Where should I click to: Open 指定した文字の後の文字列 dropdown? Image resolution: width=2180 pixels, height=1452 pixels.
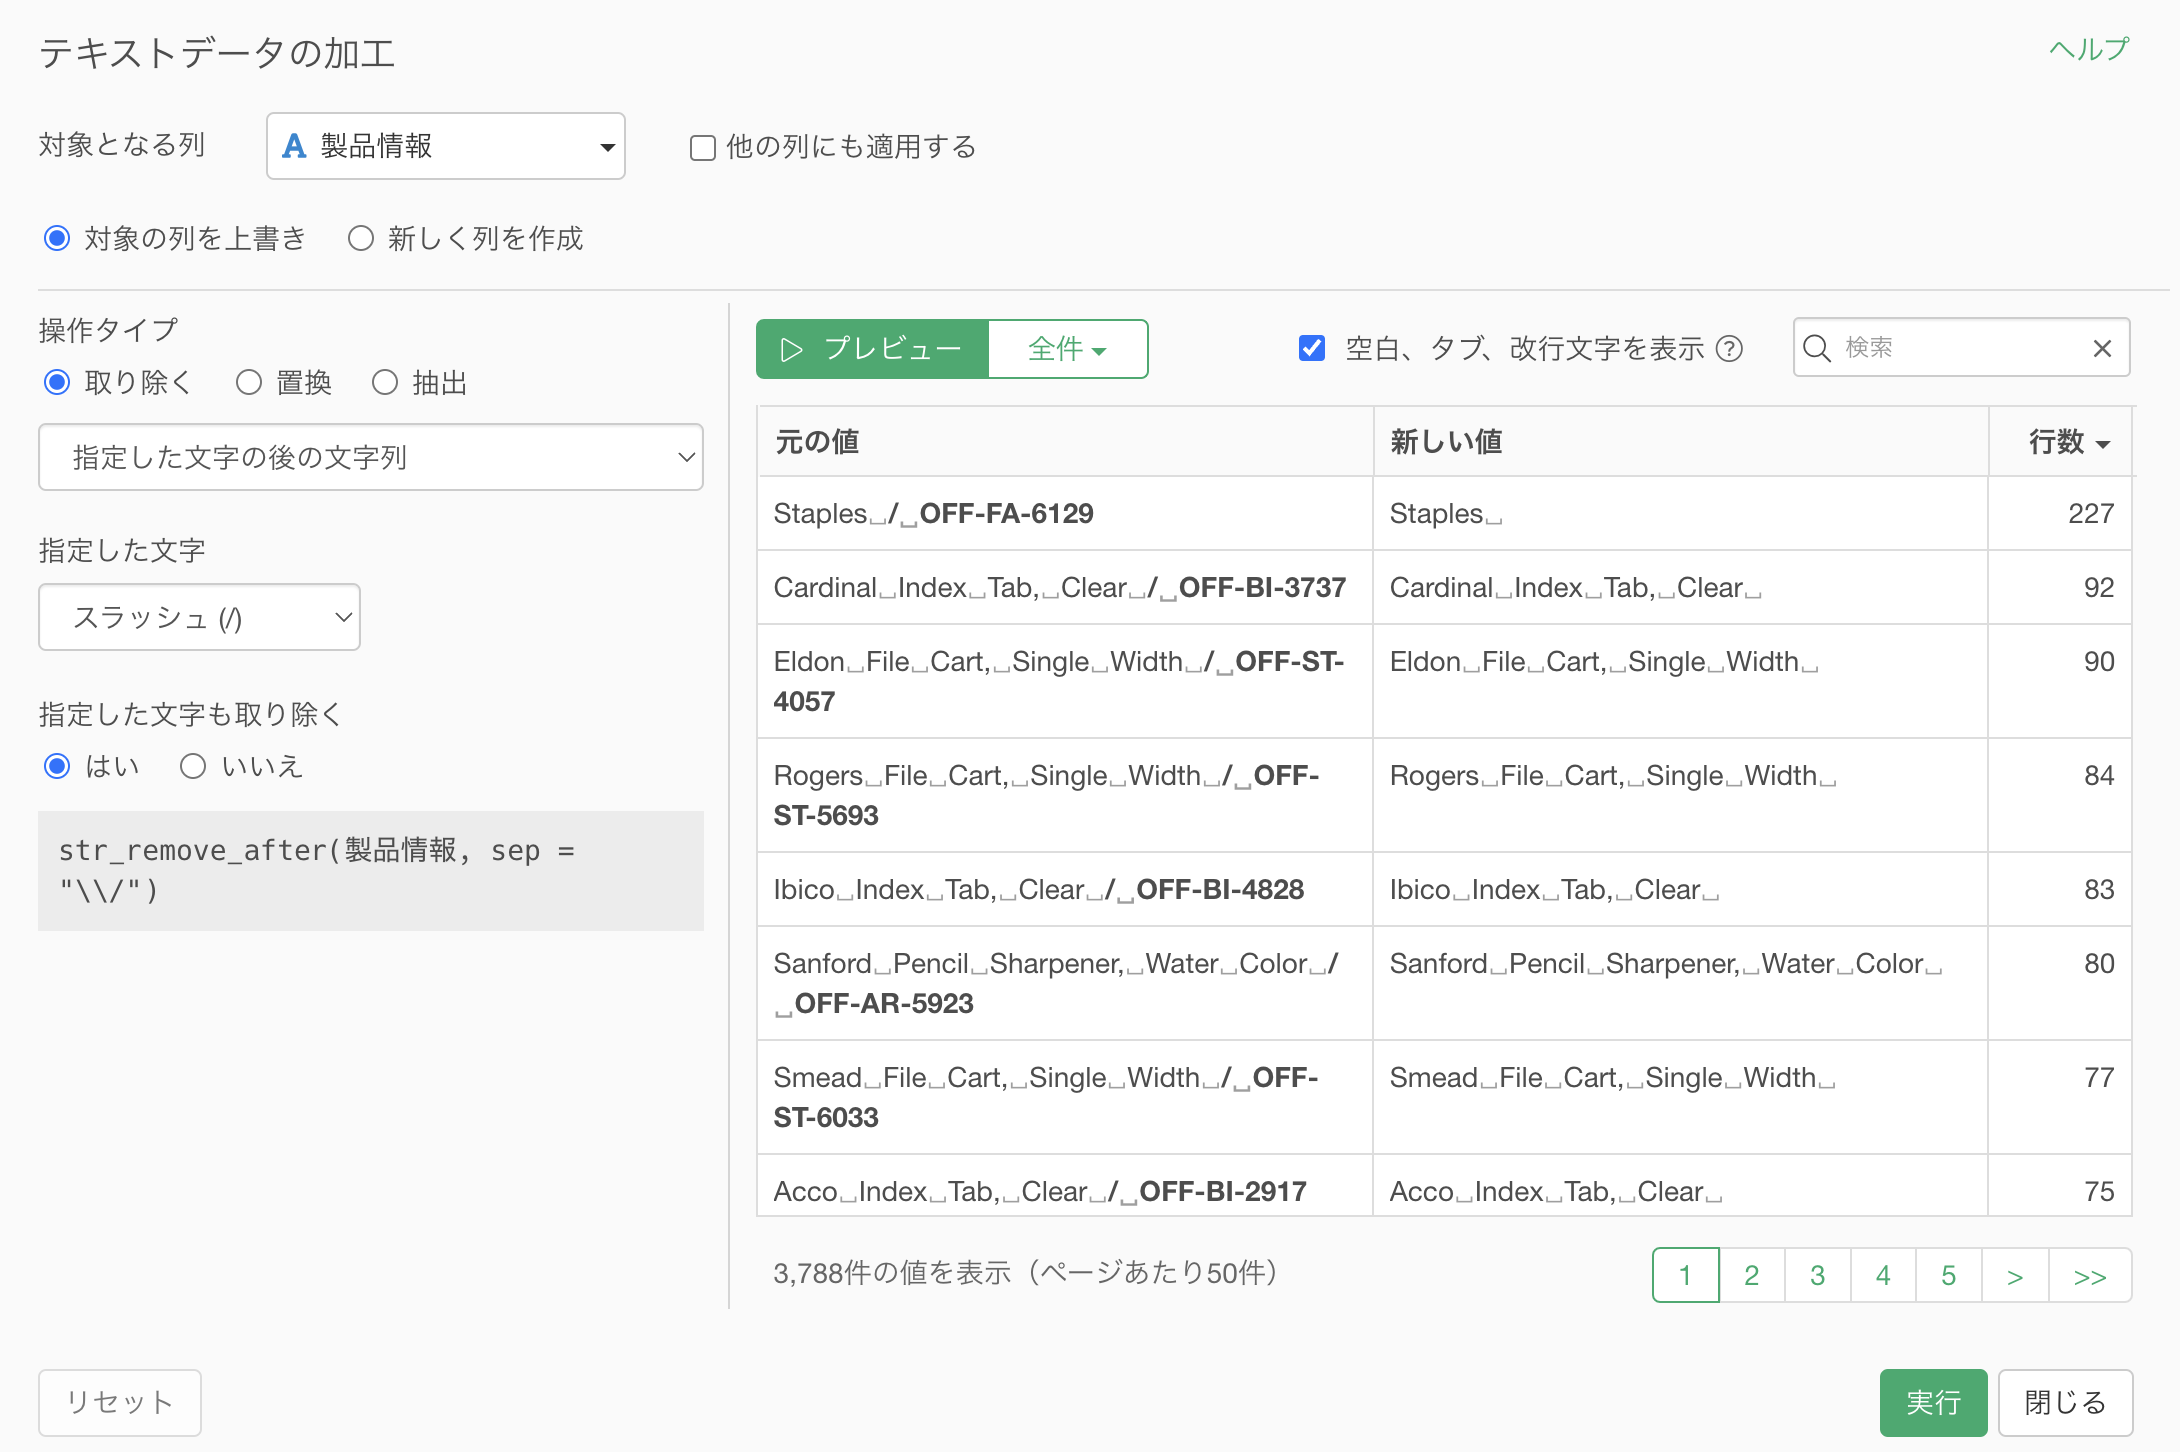(371, 457)
